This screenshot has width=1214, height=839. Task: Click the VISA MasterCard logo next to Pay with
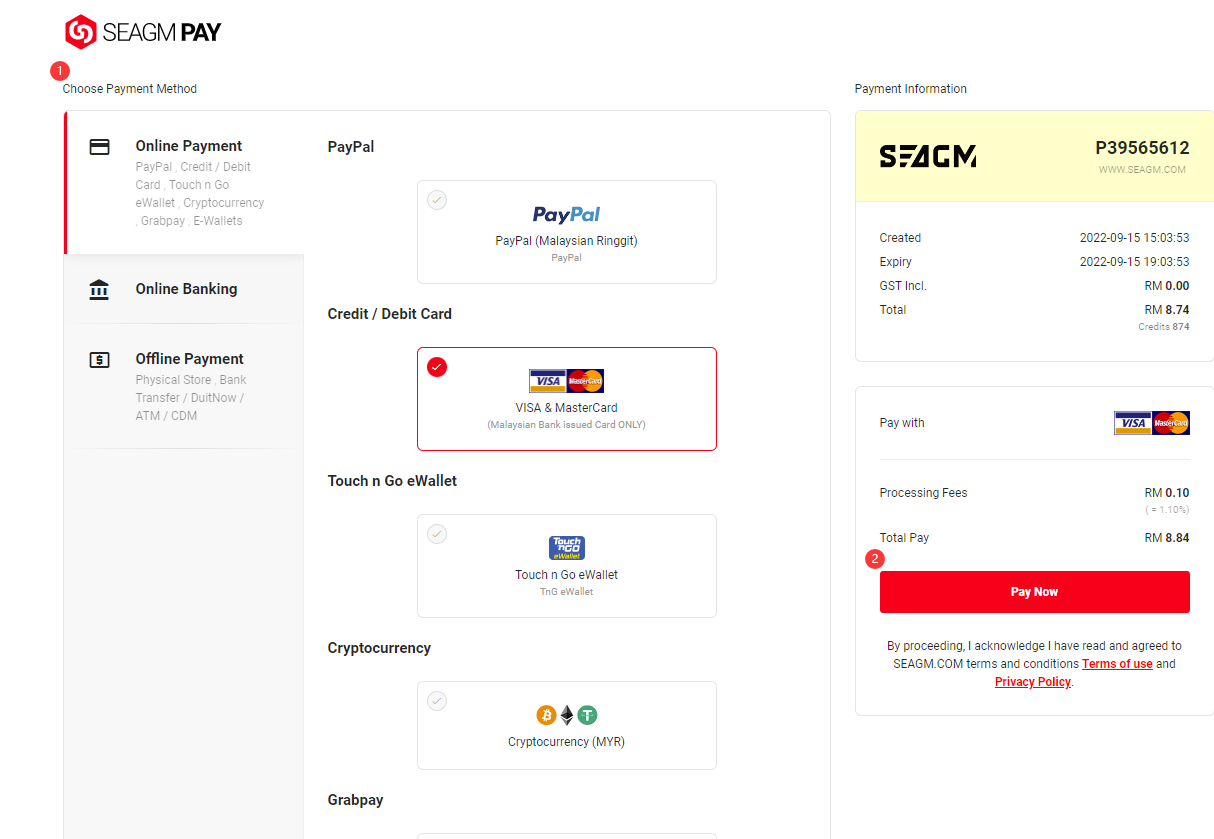(x=1152, y=423)
